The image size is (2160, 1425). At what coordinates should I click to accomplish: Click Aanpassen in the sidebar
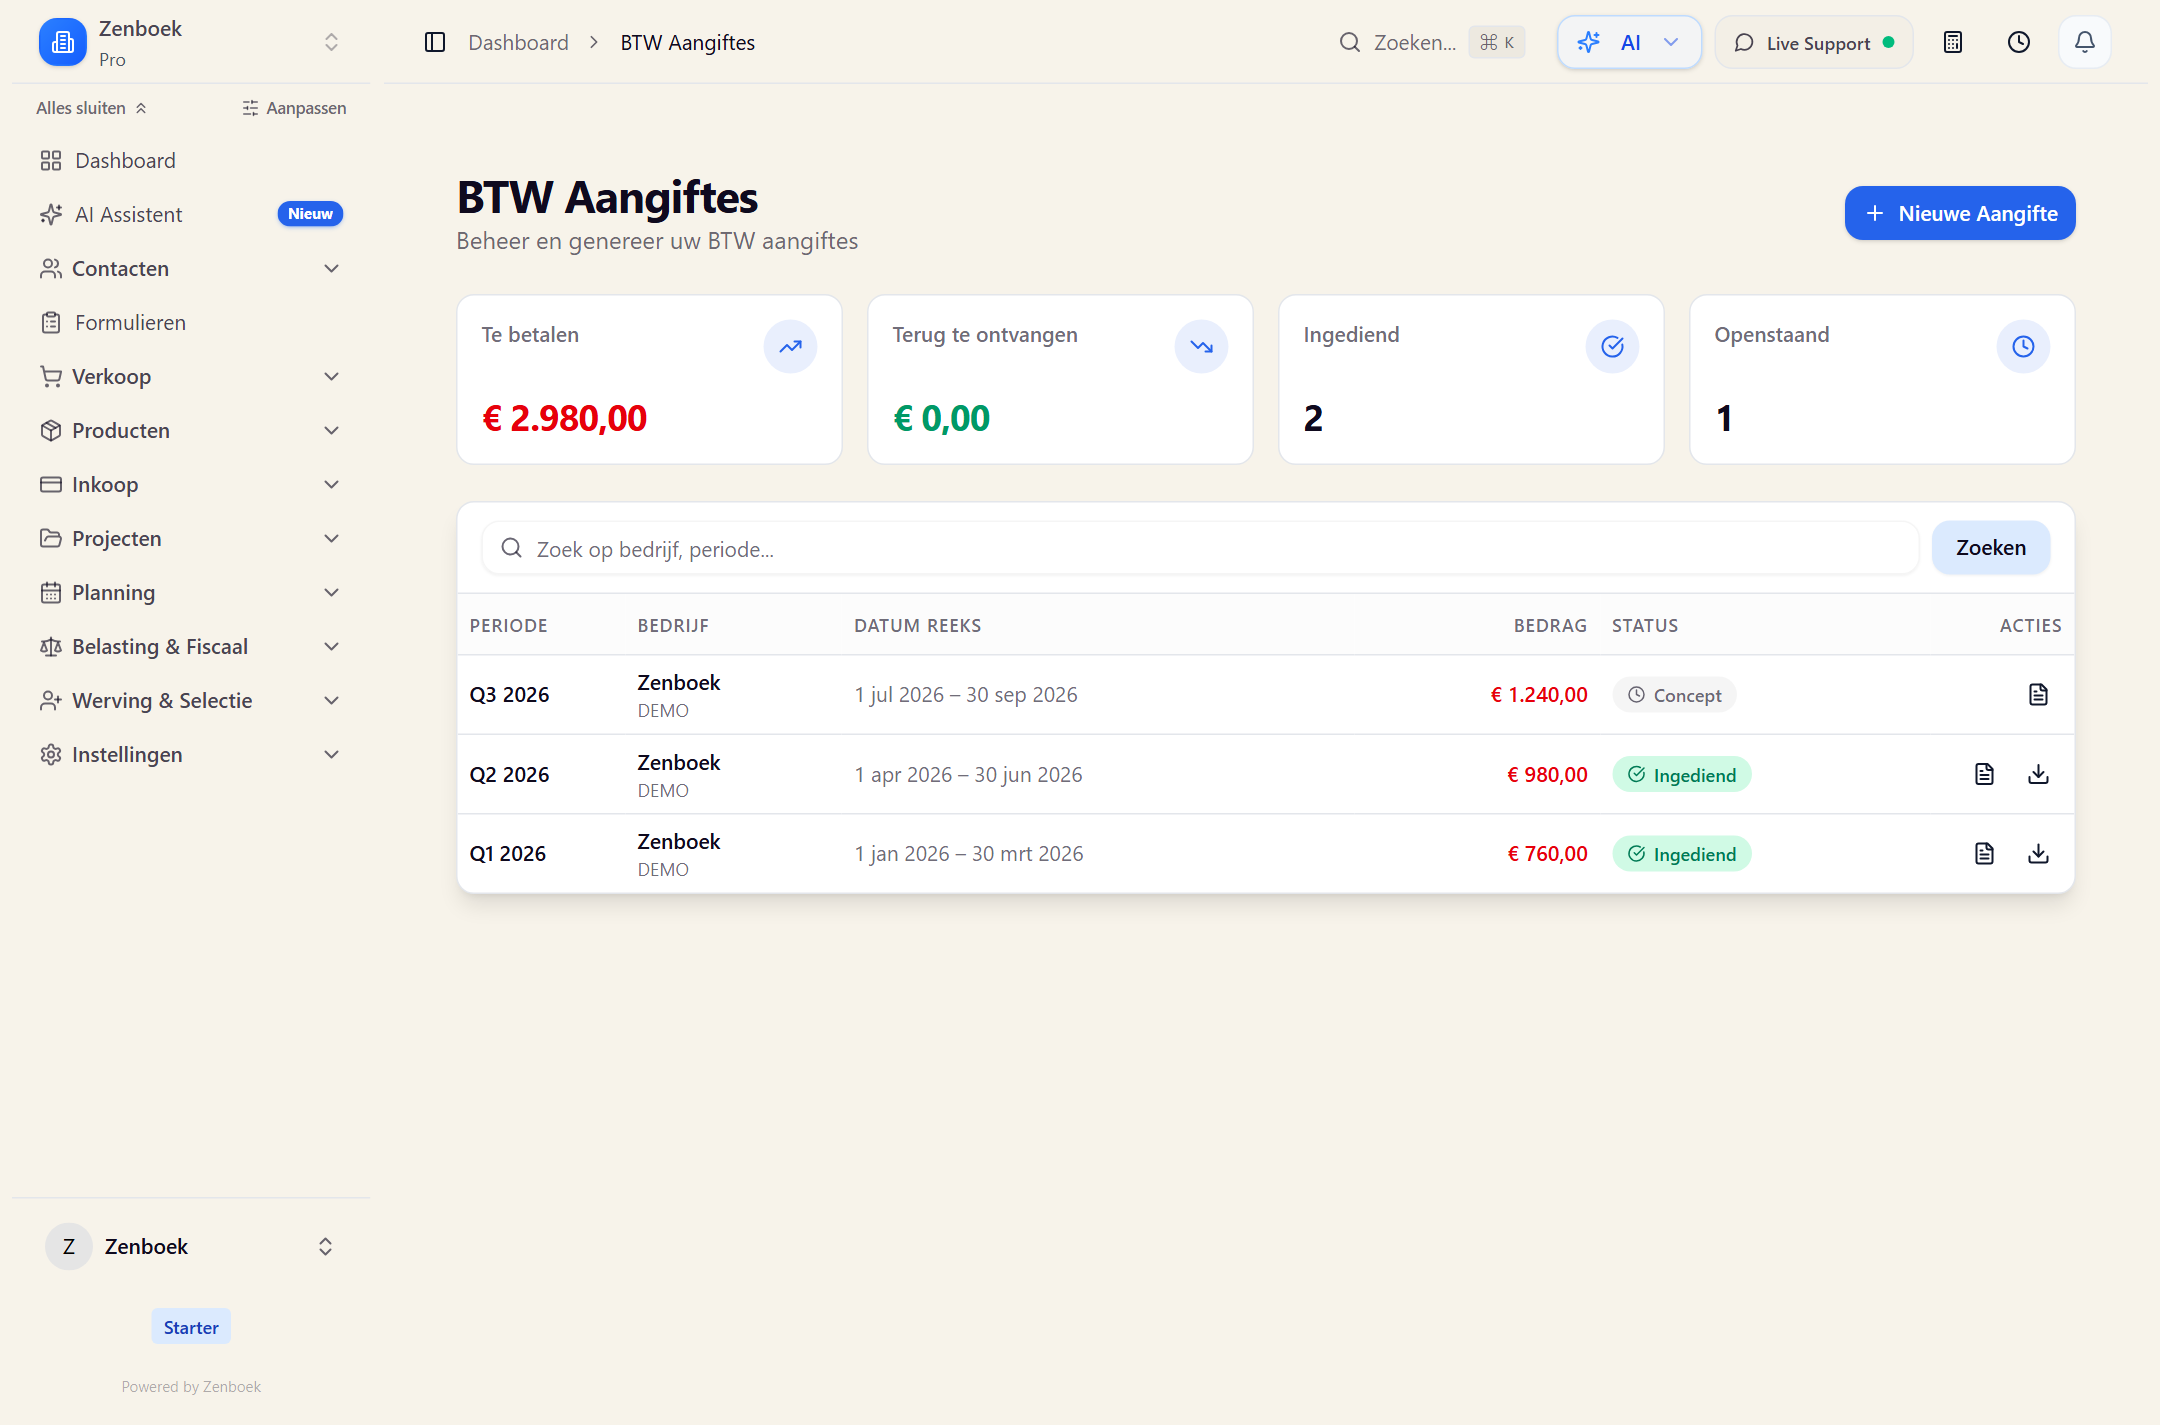[x=294, y=108]
